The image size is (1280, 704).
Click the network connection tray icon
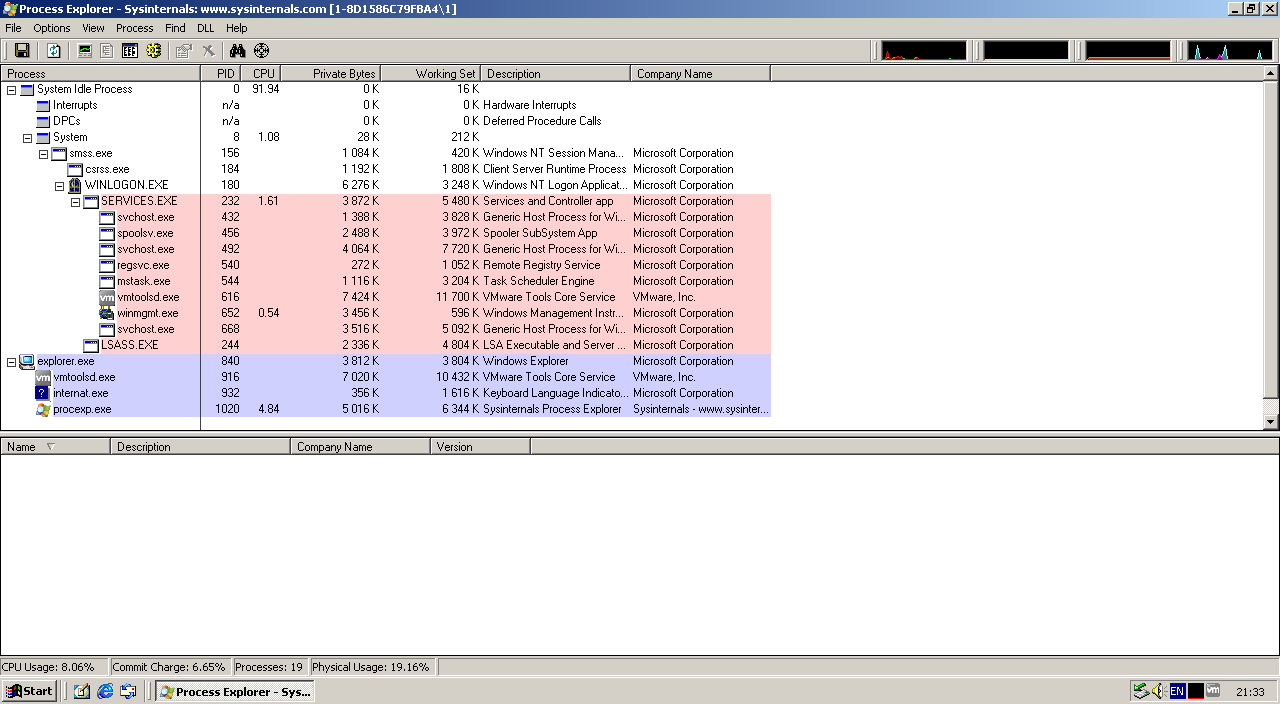click(1141, 691)
